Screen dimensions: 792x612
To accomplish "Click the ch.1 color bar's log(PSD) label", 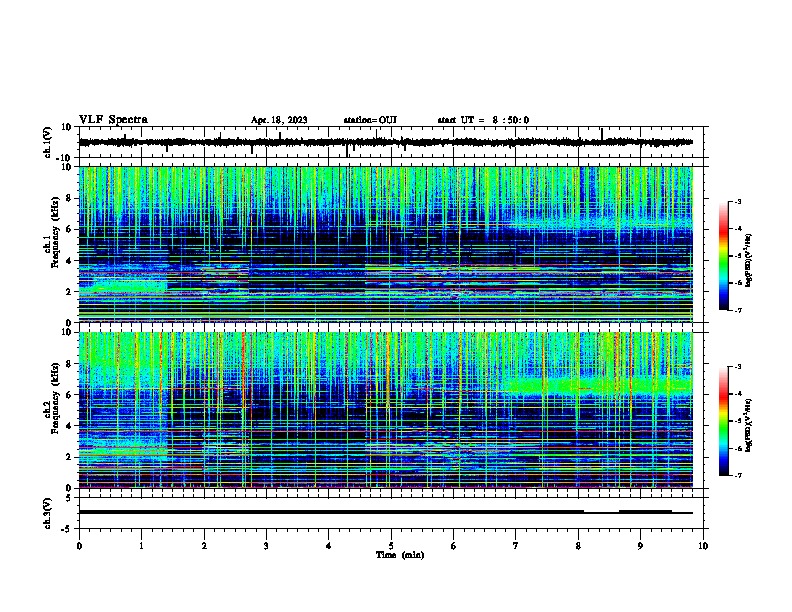I will (x=748, y=260).
